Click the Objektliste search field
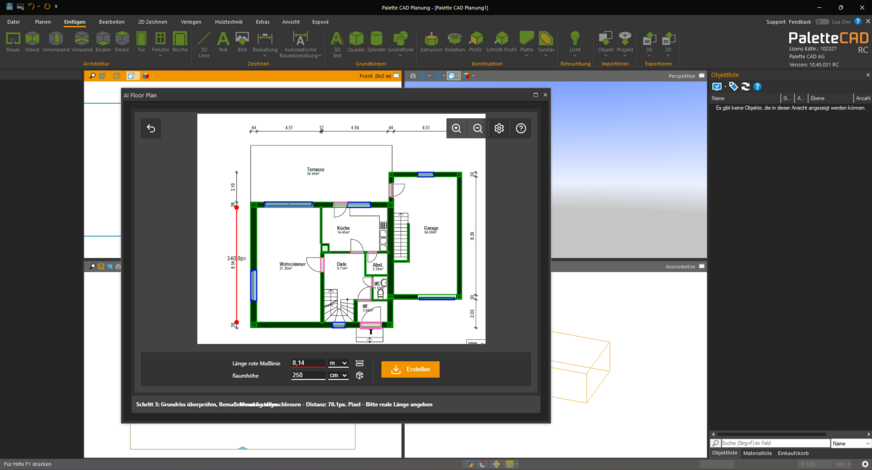This screenshot has width=872, height=470. pyautogui.click(x=775, y=443)
